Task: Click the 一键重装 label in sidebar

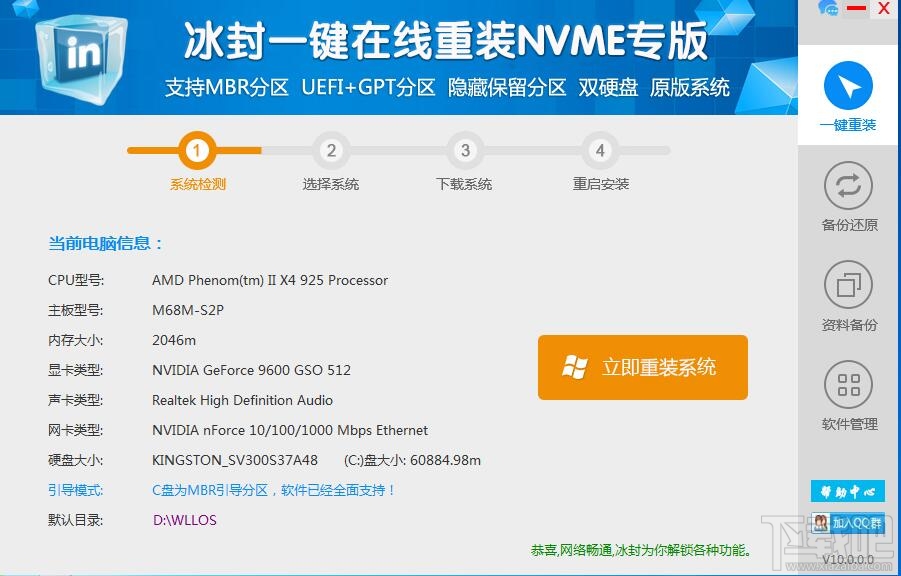Action: click(848, 125)
